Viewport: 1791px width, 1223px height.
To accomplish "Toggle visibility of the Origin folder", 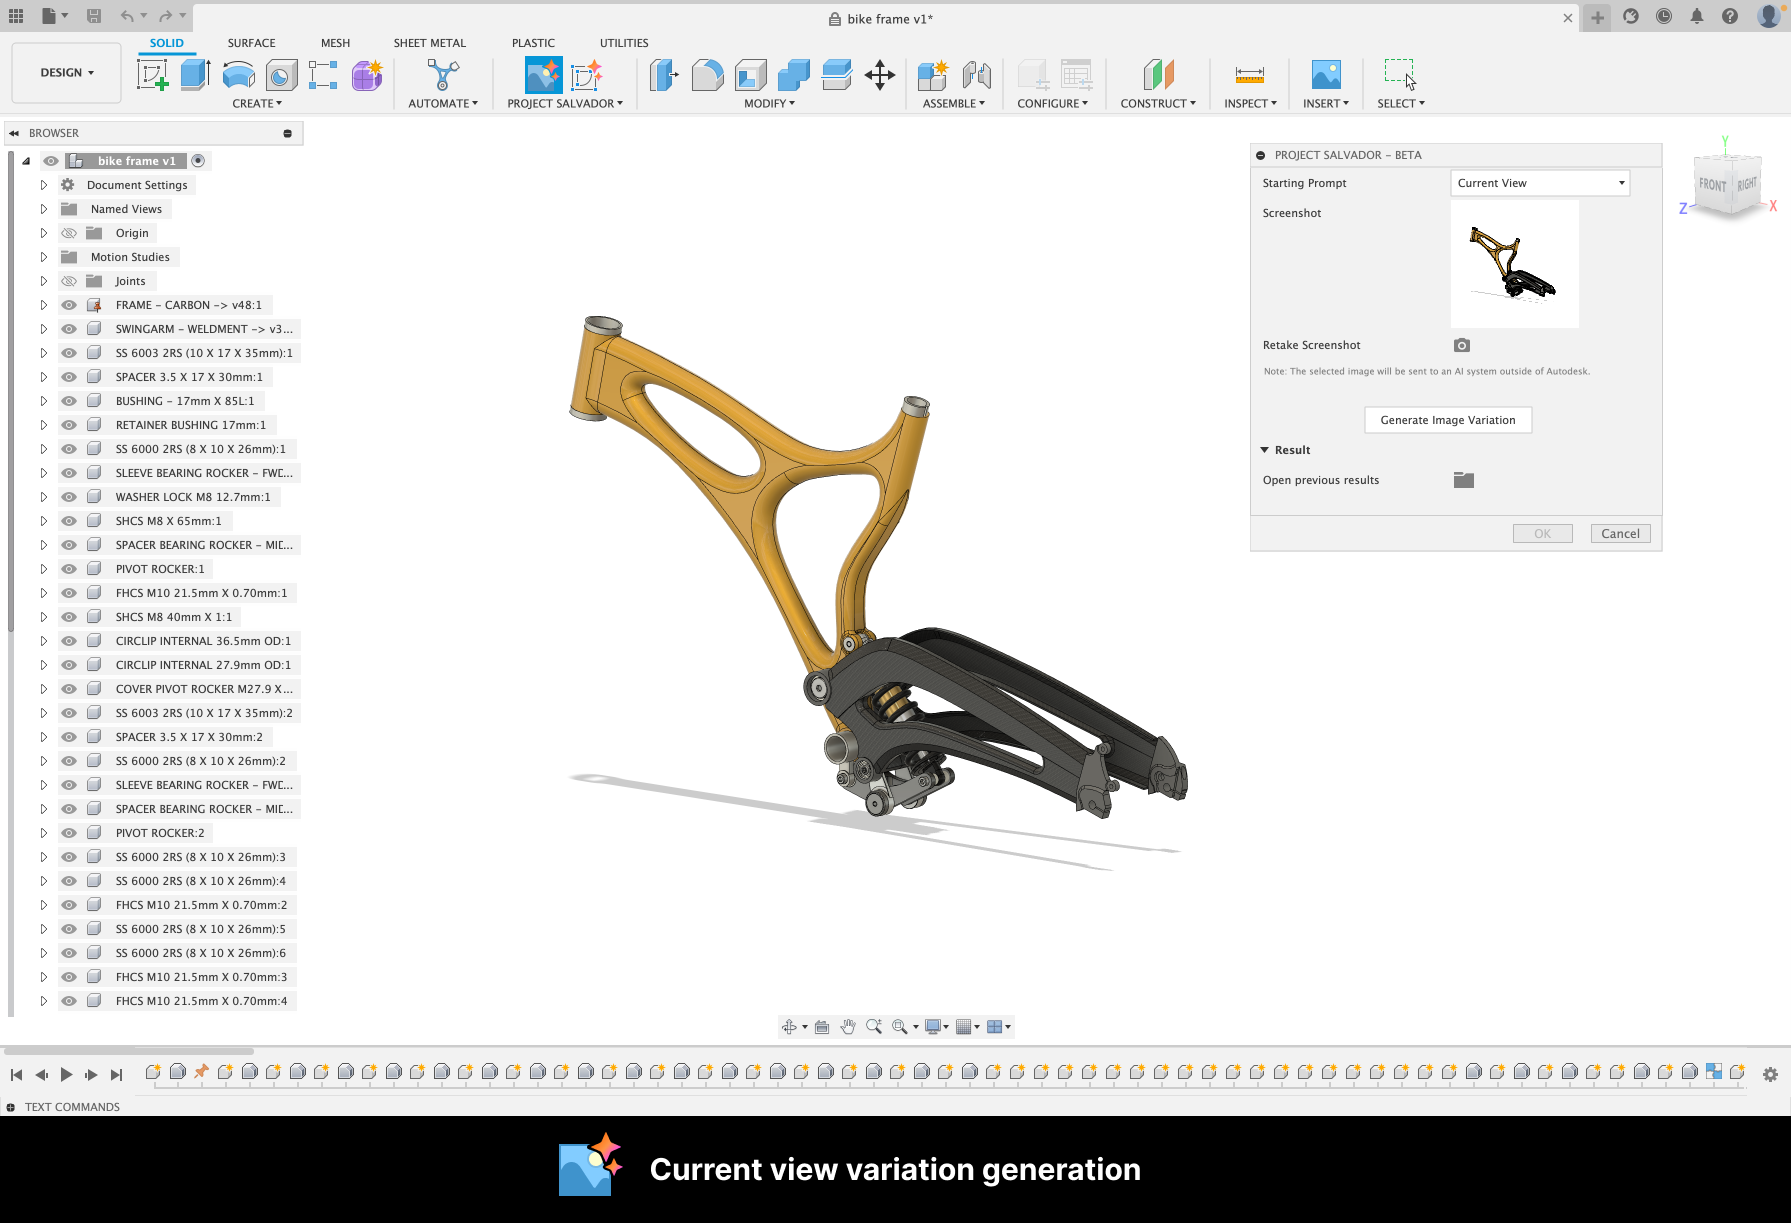I will coord(69,233).
